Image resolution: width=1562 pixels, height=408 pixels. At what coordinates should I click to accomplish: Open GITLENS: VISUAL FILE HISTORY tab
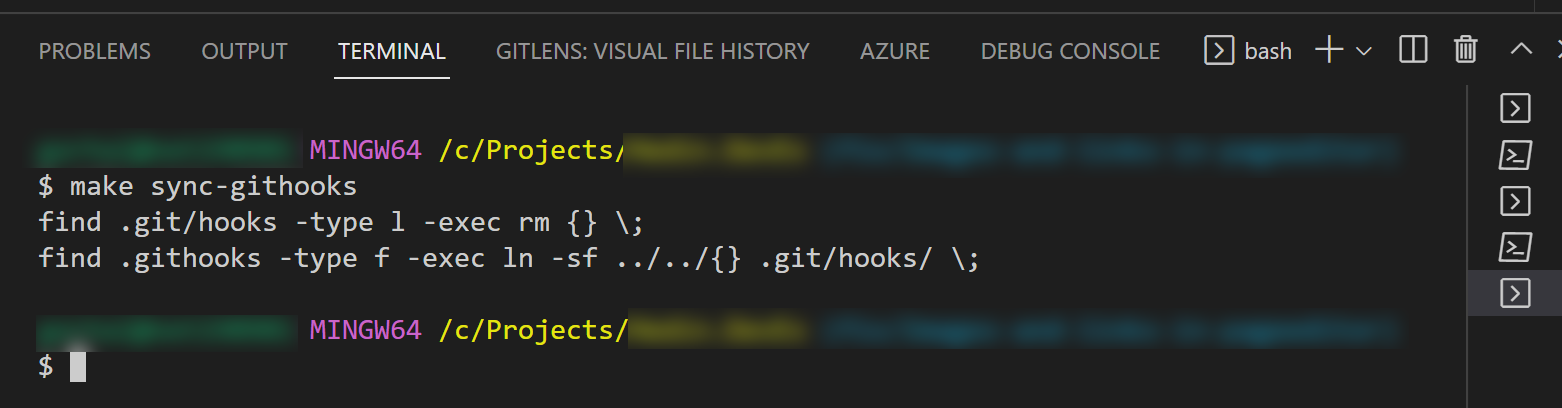click(x=652, y=51)
